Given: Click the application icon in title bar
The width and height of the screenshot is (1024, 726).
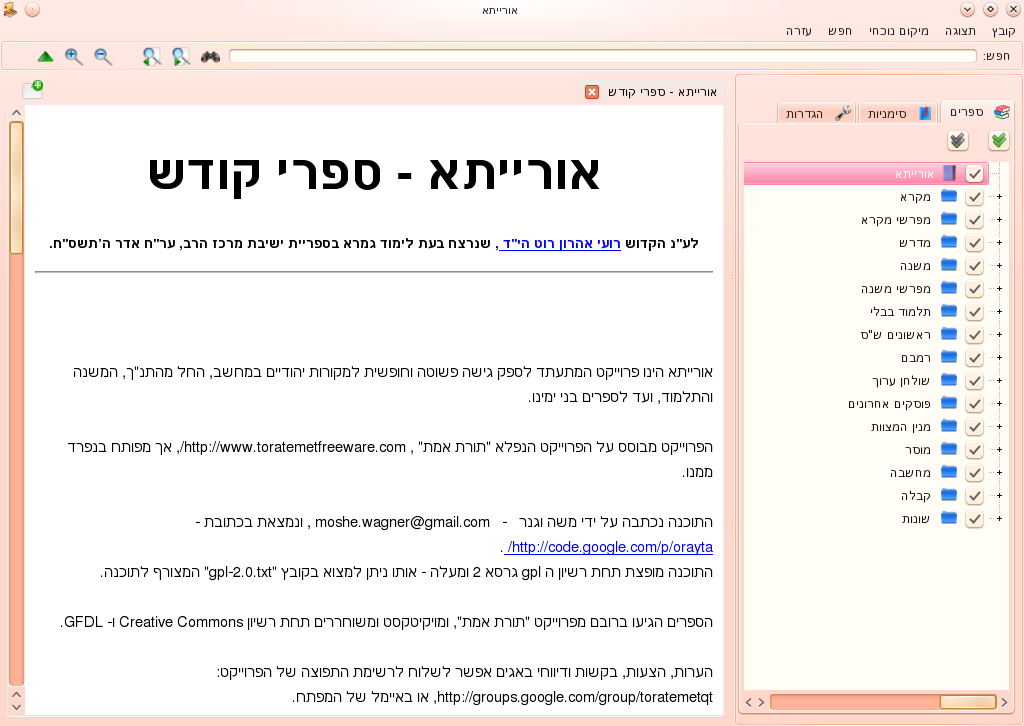Looking at the screenshot, I should pyautogui.click(x=10, y=10).
